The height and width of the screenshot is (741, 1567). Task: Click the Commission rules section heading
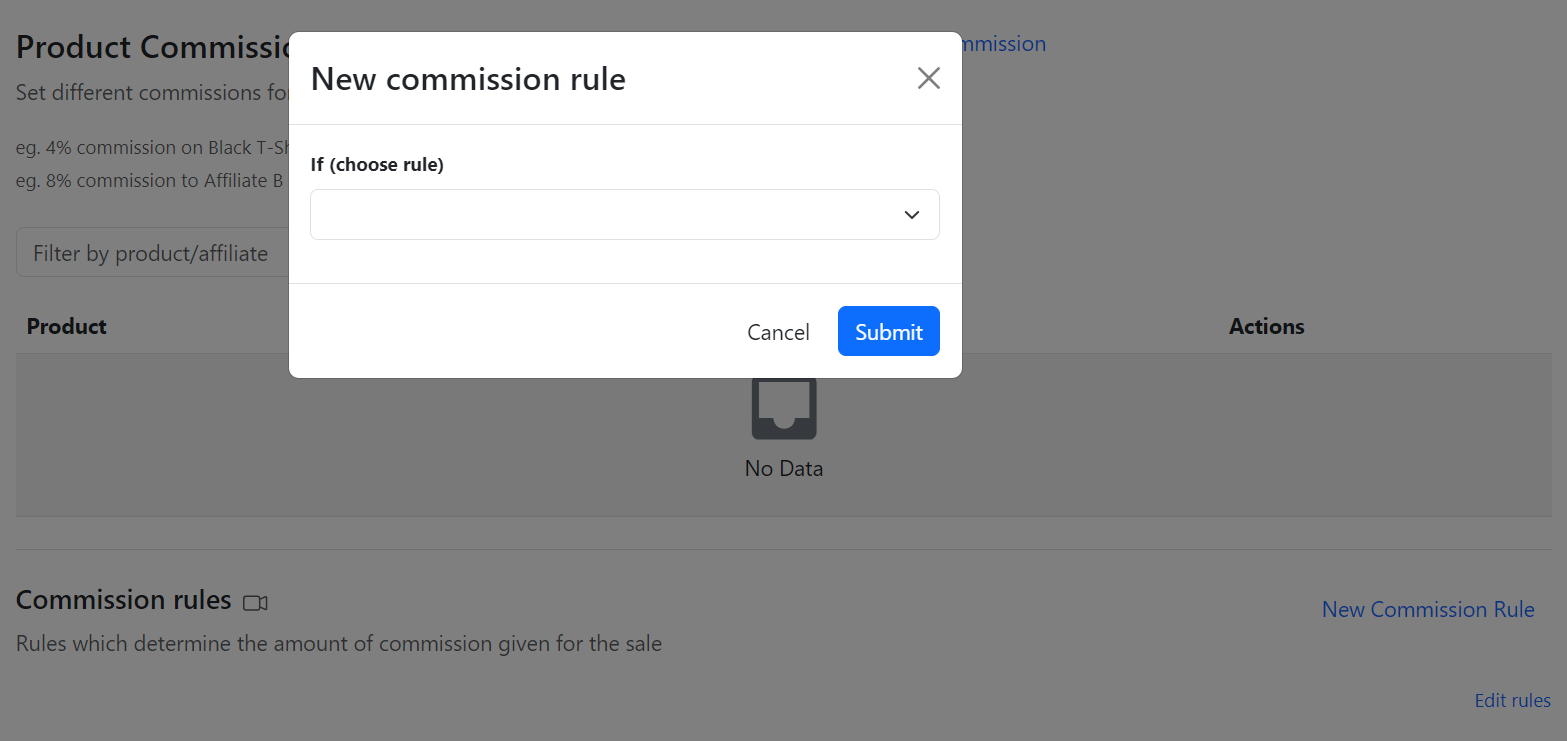[x=124, y=600]
